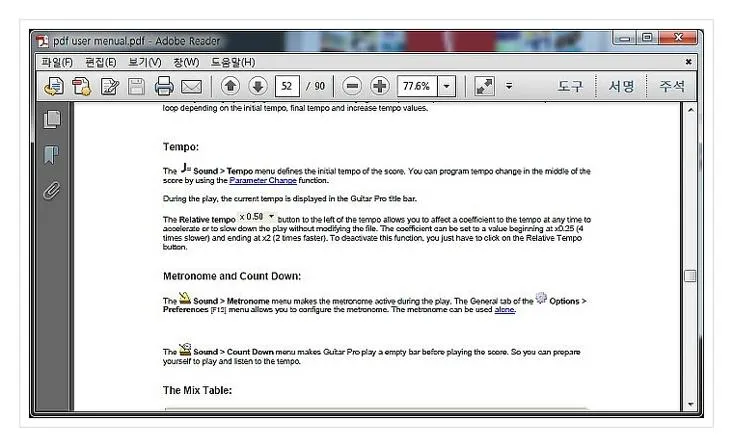Open the page thumbnails panel icon
Screen dimensions: 733x447
[x=52, y=120]
